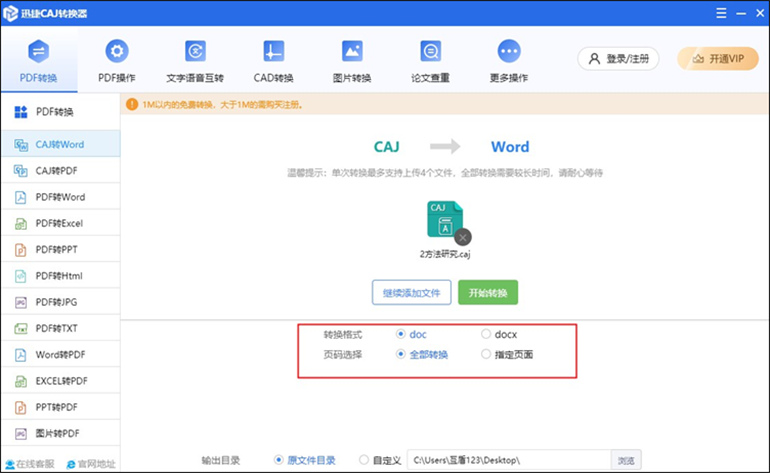Choose the docx format radio button
Image resolution: width=770 pixels, height=473 pixels.
pos(486,334)
